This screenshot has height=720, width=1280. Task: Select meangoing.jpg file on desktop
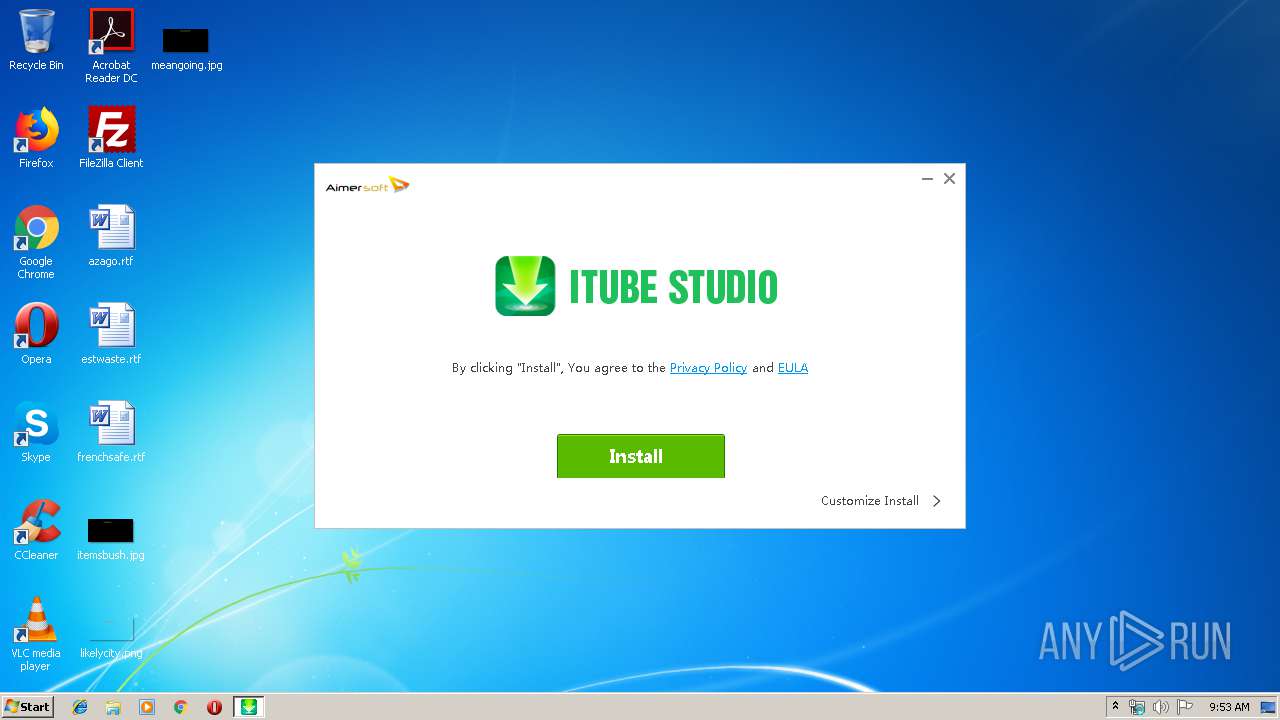click(x=186, y=48)
